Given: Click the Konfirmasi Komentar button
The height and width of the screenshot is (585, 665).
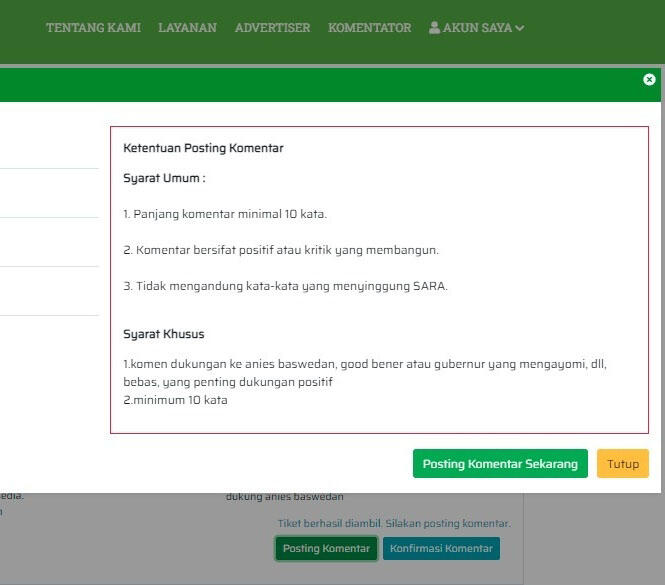Looking at the screenshot, I should pos(441,548).
